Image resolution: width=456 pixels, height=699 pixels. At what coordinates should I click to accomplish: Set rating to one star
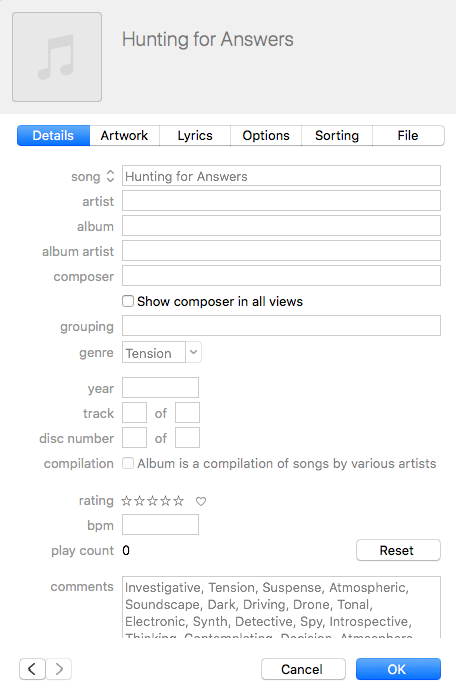click(x=127, y=501)
